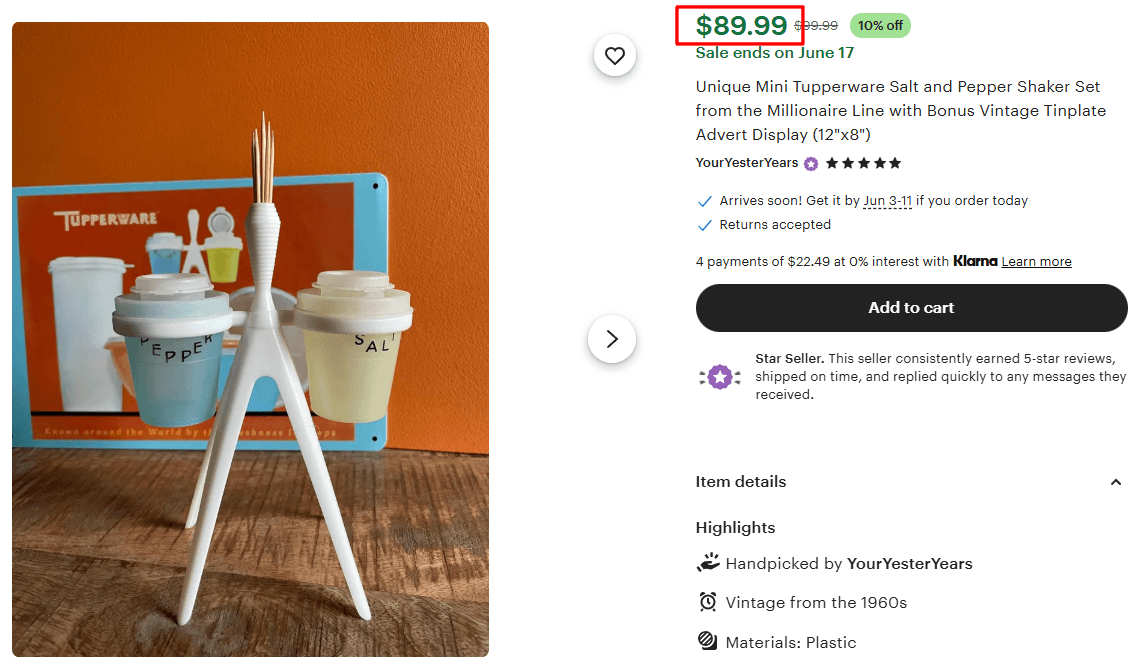This screenshot has height=671, width=1136.
Task: Click the vintage alarm clock icon
Action: coord(708,602)
